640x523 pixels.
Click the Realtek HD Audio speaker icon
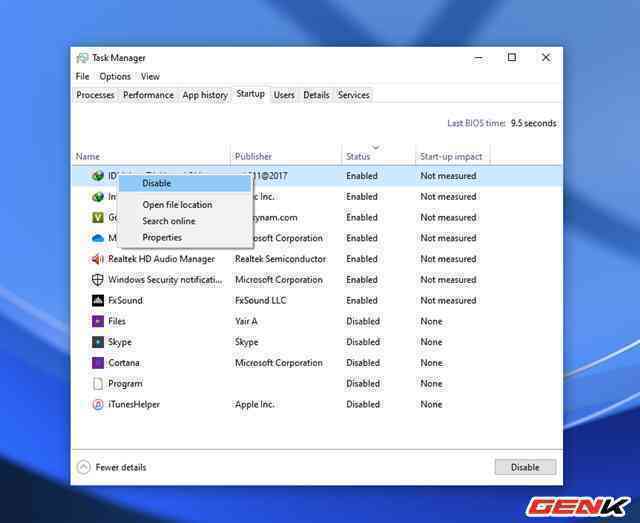pos(98,259)
